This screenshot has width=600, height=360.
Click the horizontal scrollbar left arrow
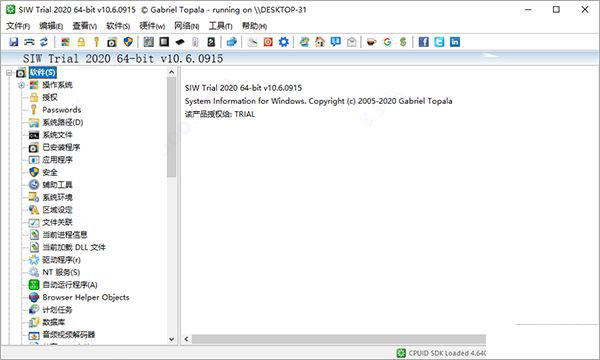[x=186, y=339]
